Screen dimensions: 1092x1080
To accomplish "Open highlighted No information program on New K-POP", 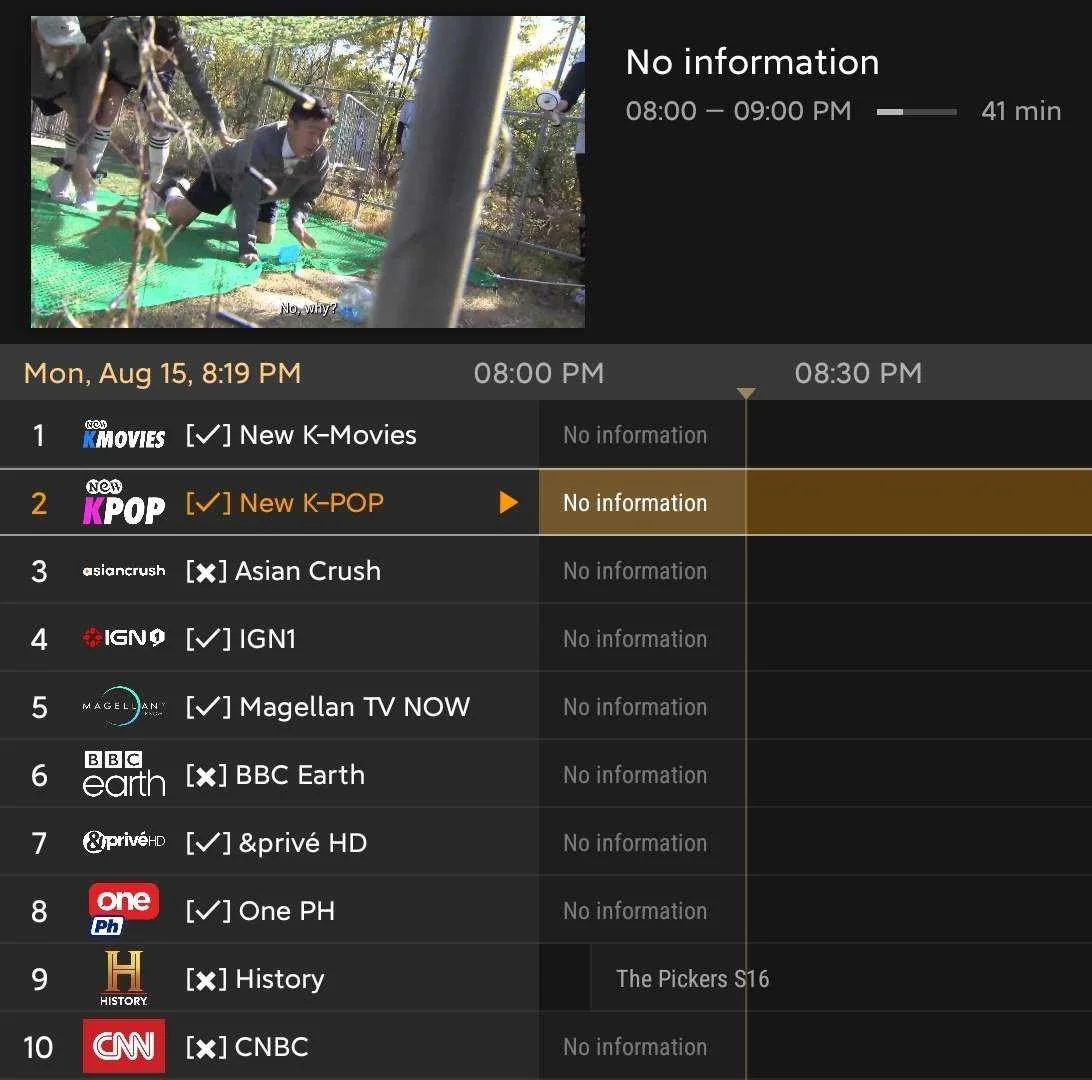I will tap(816, 502).
